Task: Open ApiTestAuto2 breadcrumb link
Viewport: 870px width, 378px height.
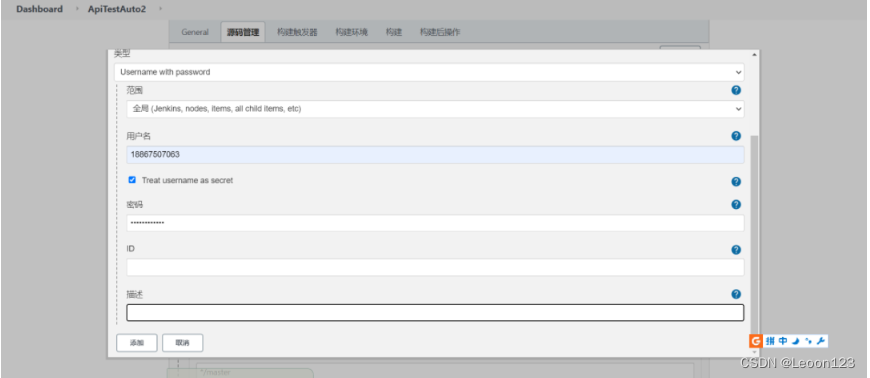Action: click(x=117, y=9)
